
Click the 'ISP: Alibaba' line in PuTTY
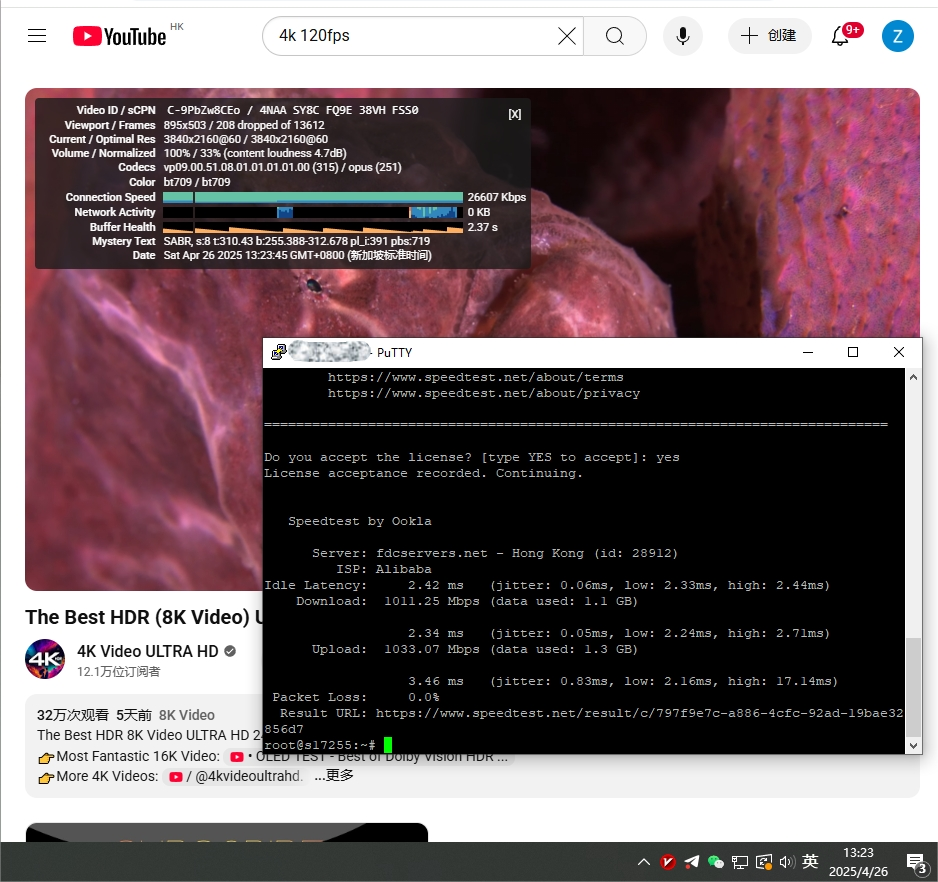[x=383, y=570]
